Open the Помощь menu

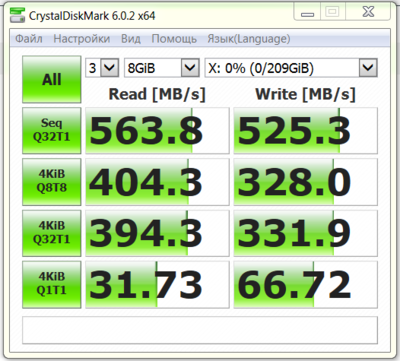tap(174, 39)
